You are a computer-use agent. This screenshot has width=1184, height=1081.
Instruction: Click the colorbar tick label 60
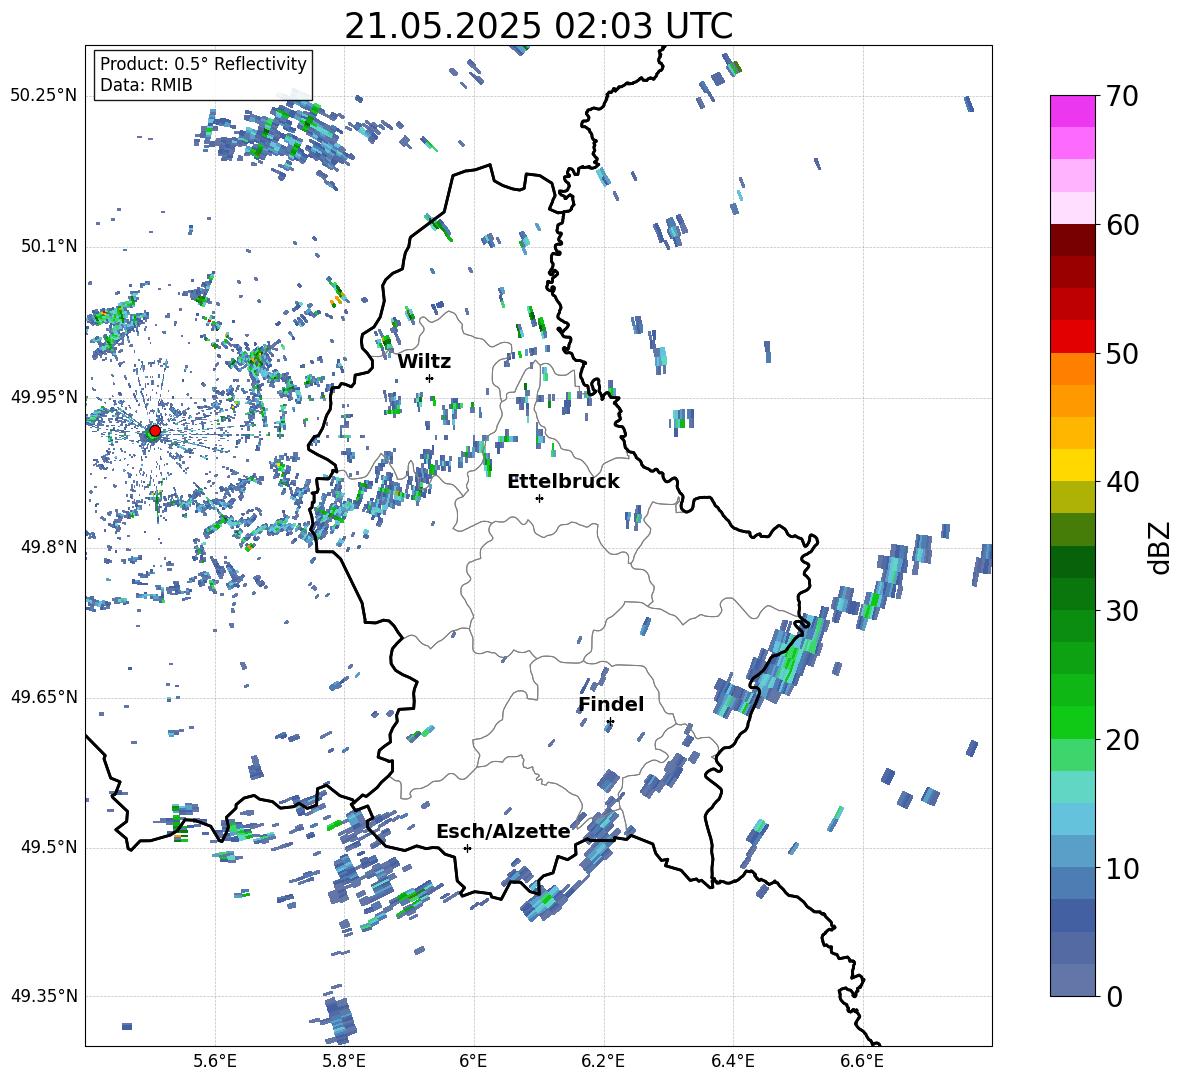pos(1122,225)
